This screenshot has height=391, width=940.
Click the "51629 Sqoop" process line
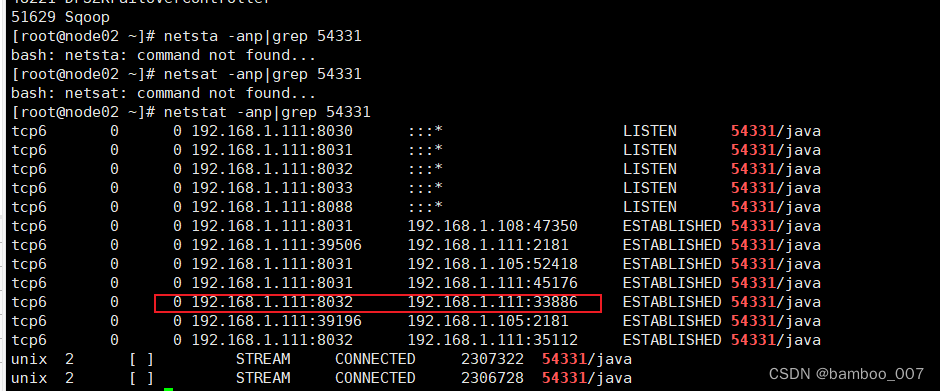coord(61,17)
